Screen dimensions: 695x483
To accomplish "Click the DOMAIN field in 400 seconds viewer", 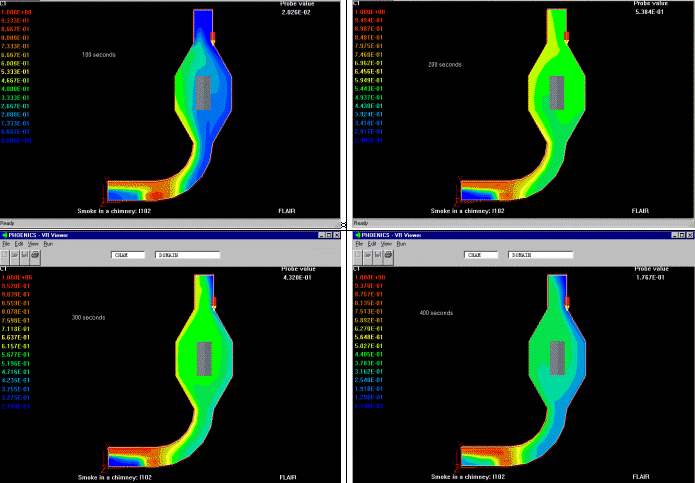I will click(541, 255).
